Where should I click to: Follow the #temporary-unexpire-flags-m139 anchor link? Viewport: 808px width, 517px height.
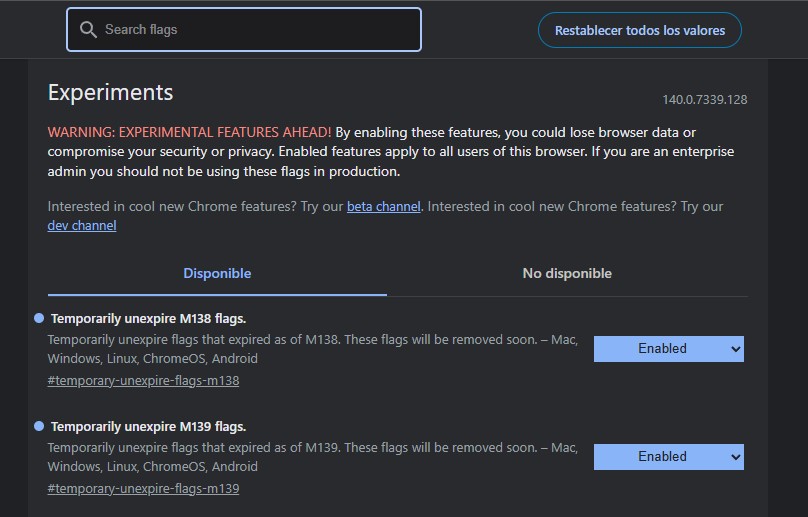tap(143, 488)
